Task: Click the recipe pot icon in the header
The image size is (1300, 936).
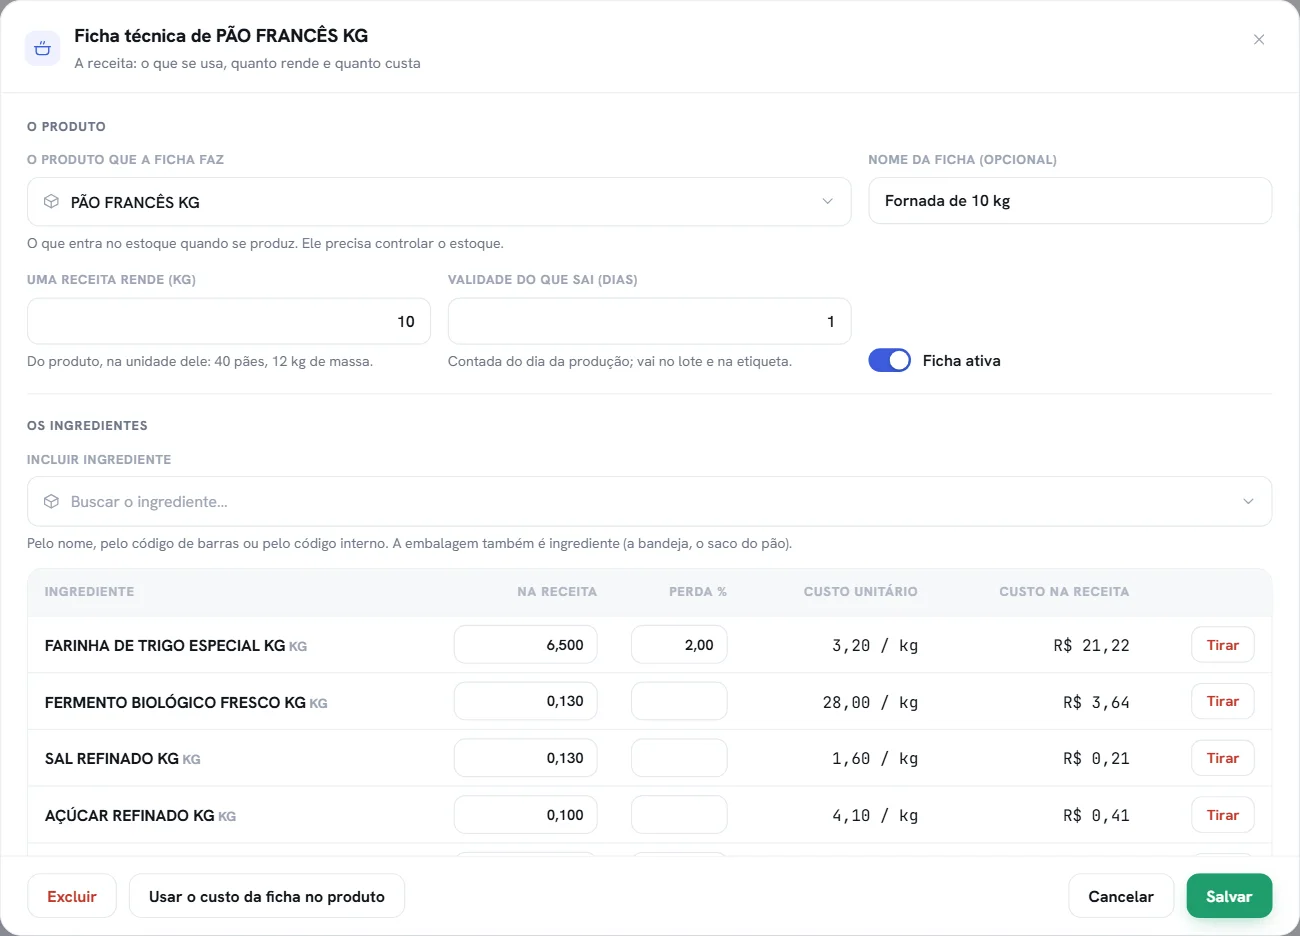Action: [x=42, y=47]
